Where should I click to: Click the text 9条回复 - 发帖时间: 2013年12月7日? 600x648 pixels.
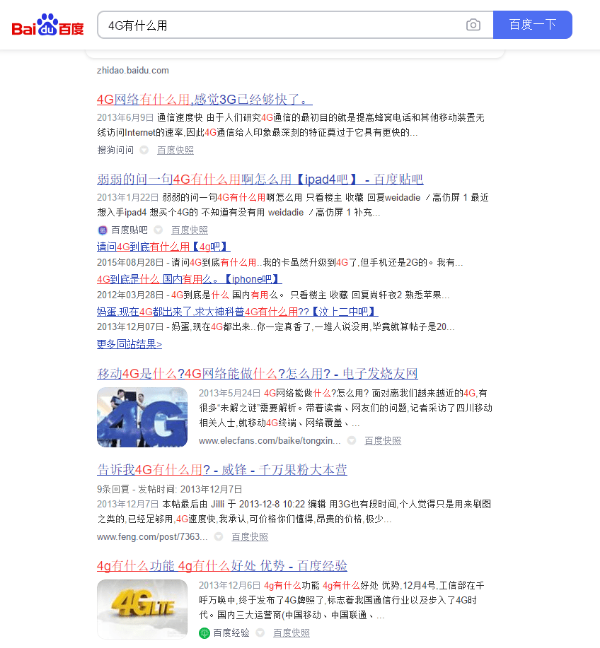(169, 489)
